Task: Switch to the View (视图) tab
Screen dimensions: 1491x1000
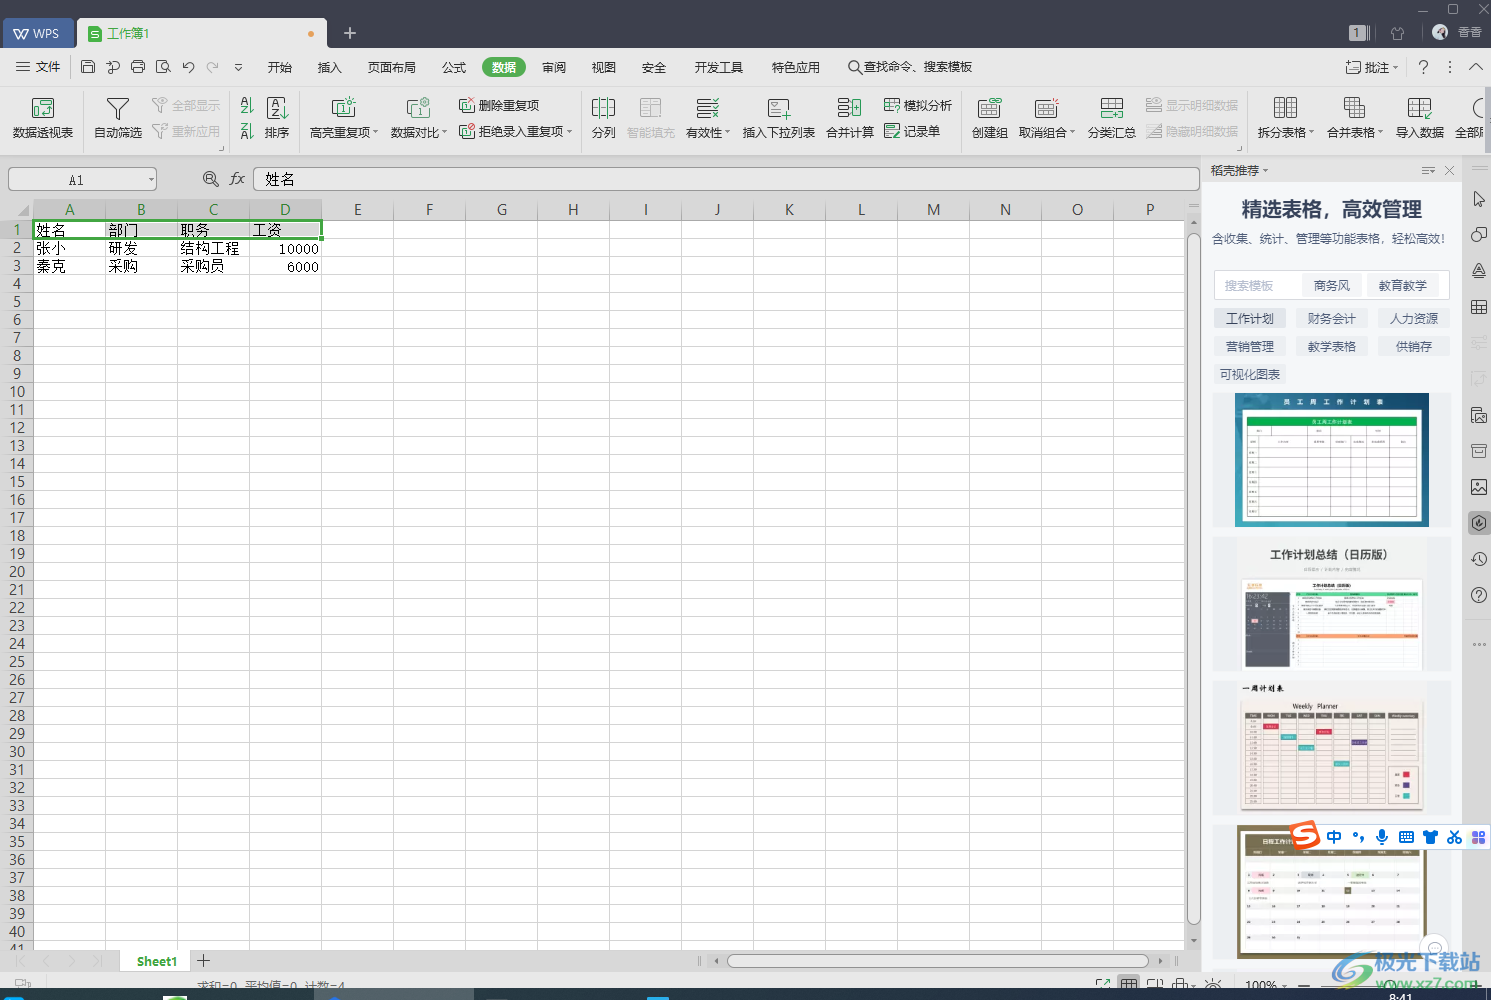Action: (x=603, y=67)
